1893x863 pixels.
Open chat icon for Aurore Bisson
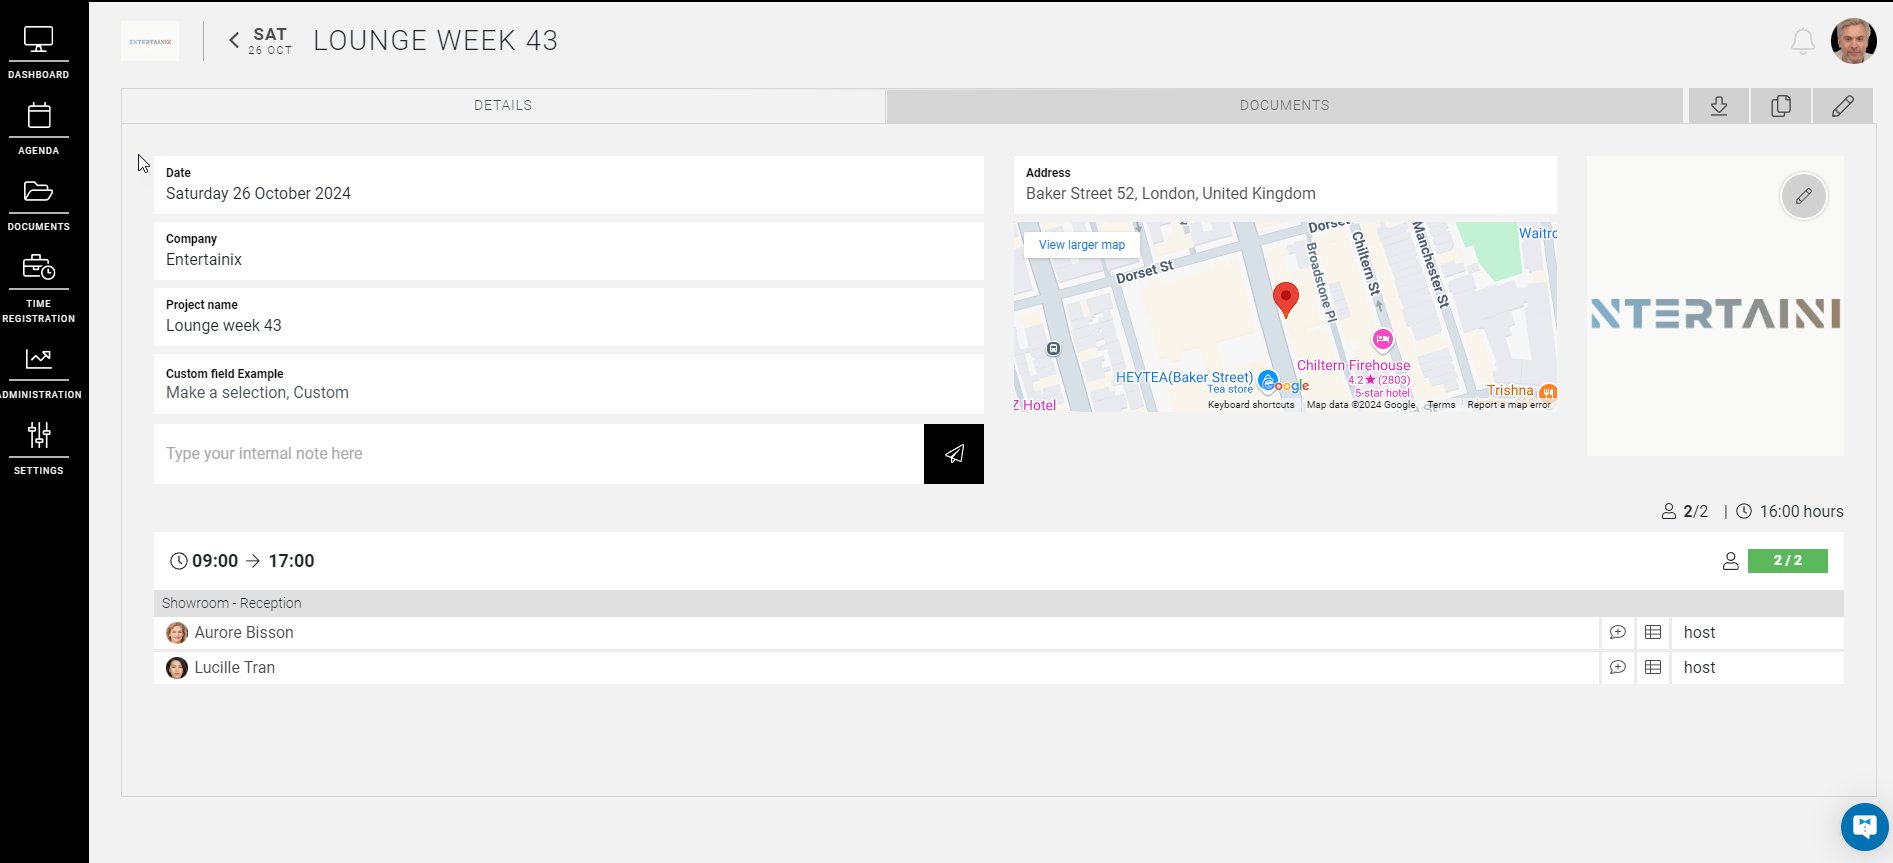[x=1617, y=633]
